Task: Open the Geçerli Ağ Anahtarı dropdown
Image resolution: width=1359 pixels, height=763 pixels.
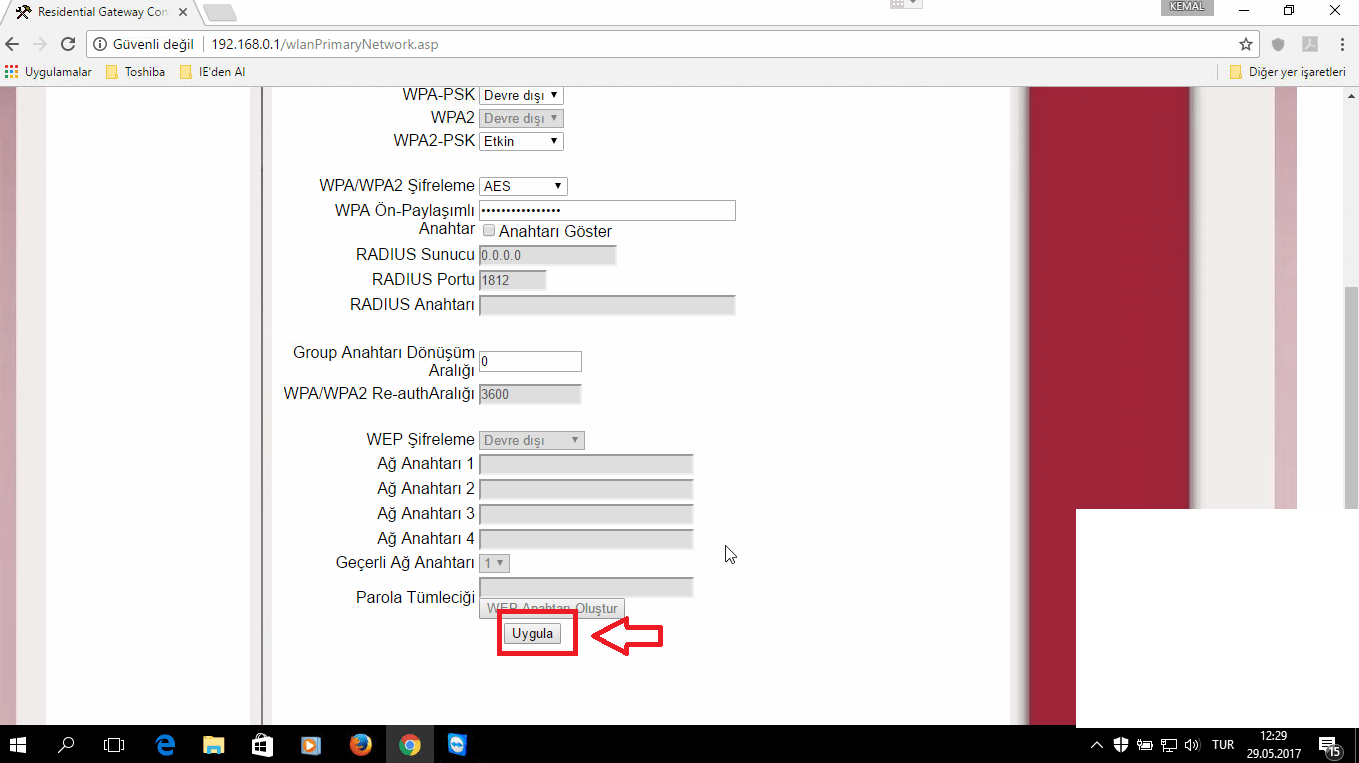Action: 494,563
